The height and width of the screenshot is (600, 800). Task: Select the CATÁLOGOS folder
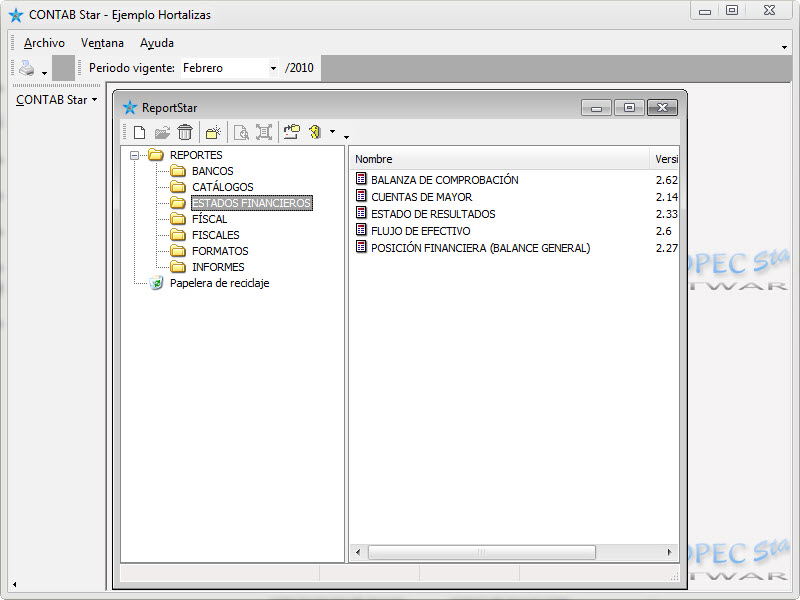(x=222, y=187)
